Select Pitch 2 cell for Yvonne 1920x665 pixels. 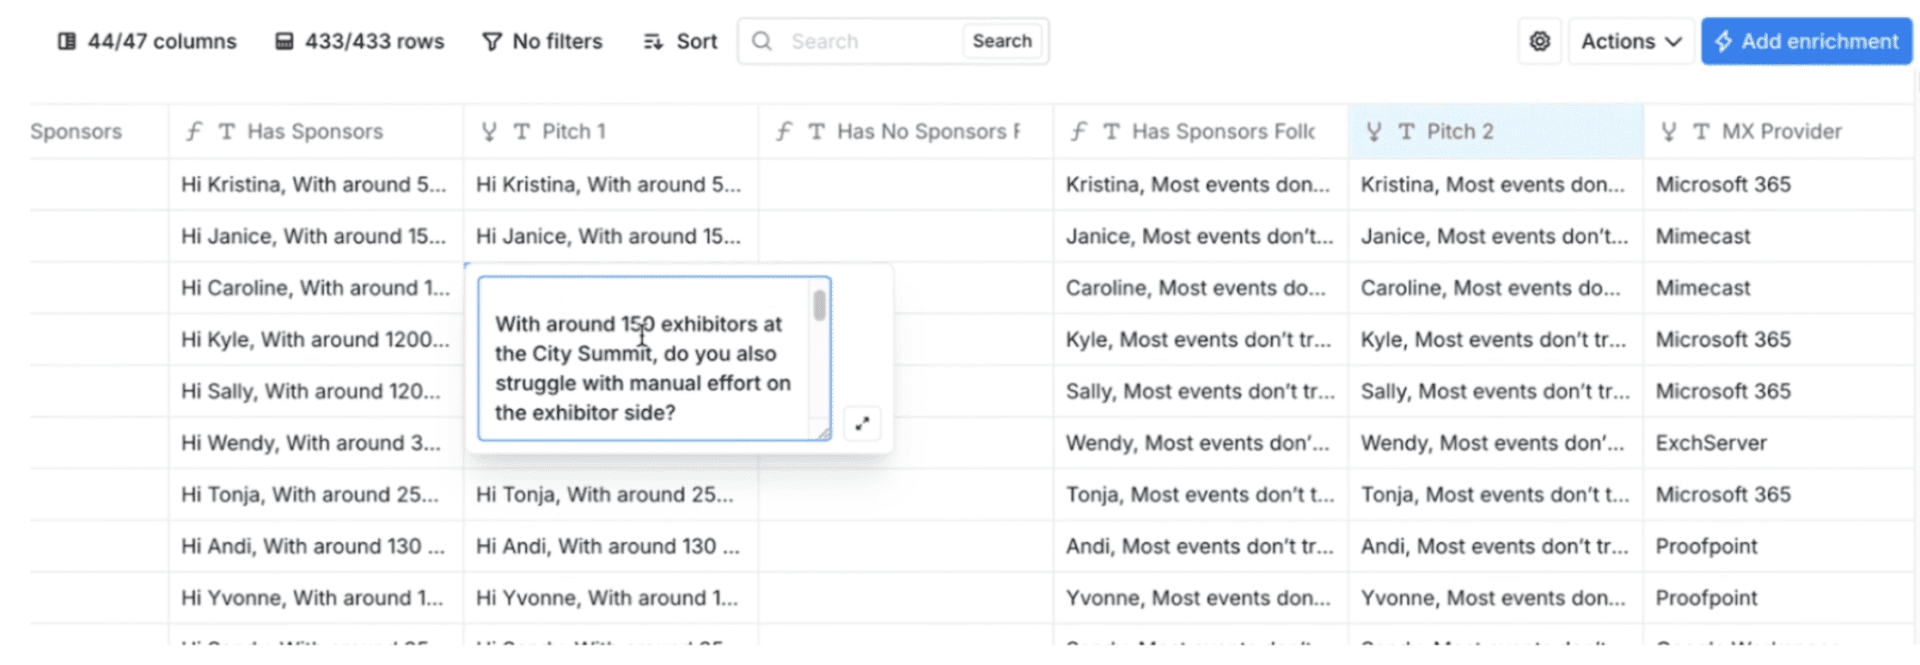(1496, 598)
